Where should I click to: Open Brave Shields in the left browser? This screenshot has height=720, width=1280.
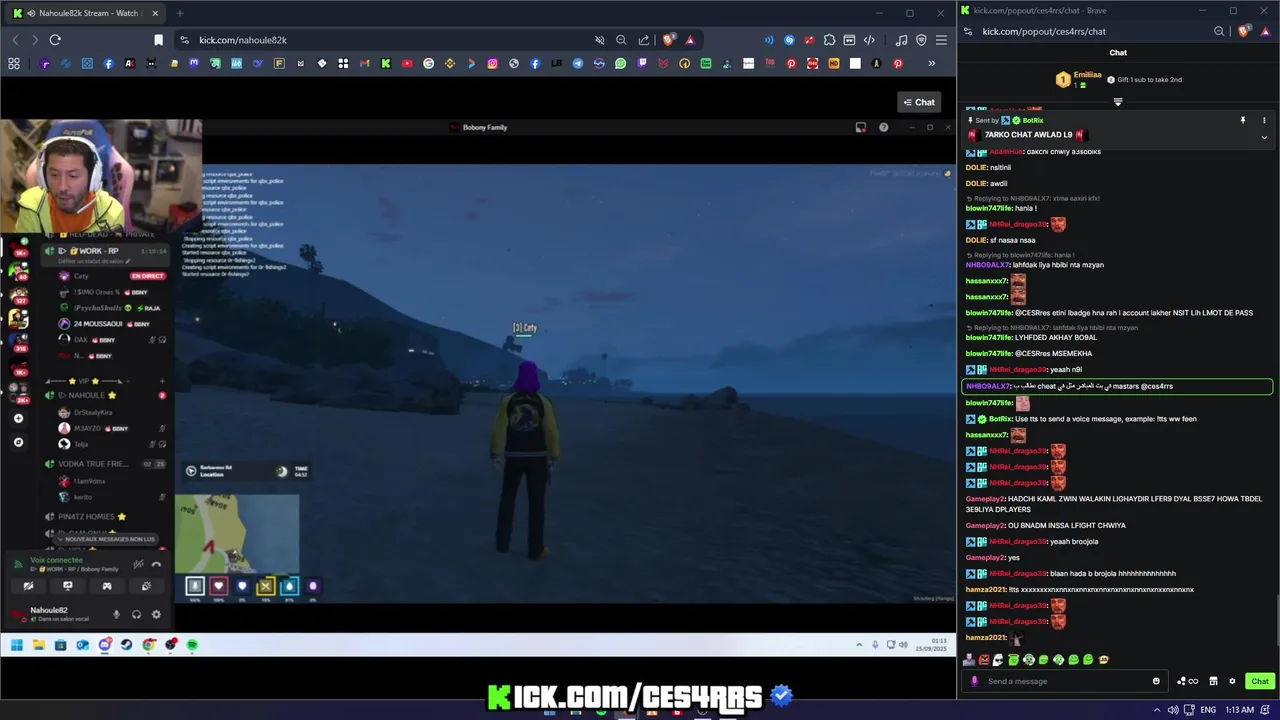(668, 40)
